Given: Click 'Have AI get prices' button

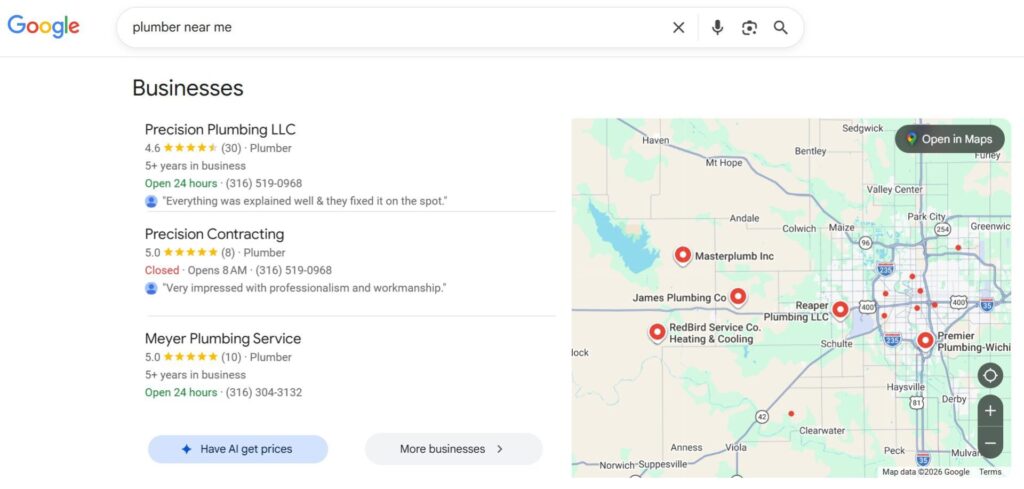Looking at the screenshot, I should [x=238, y=449].
